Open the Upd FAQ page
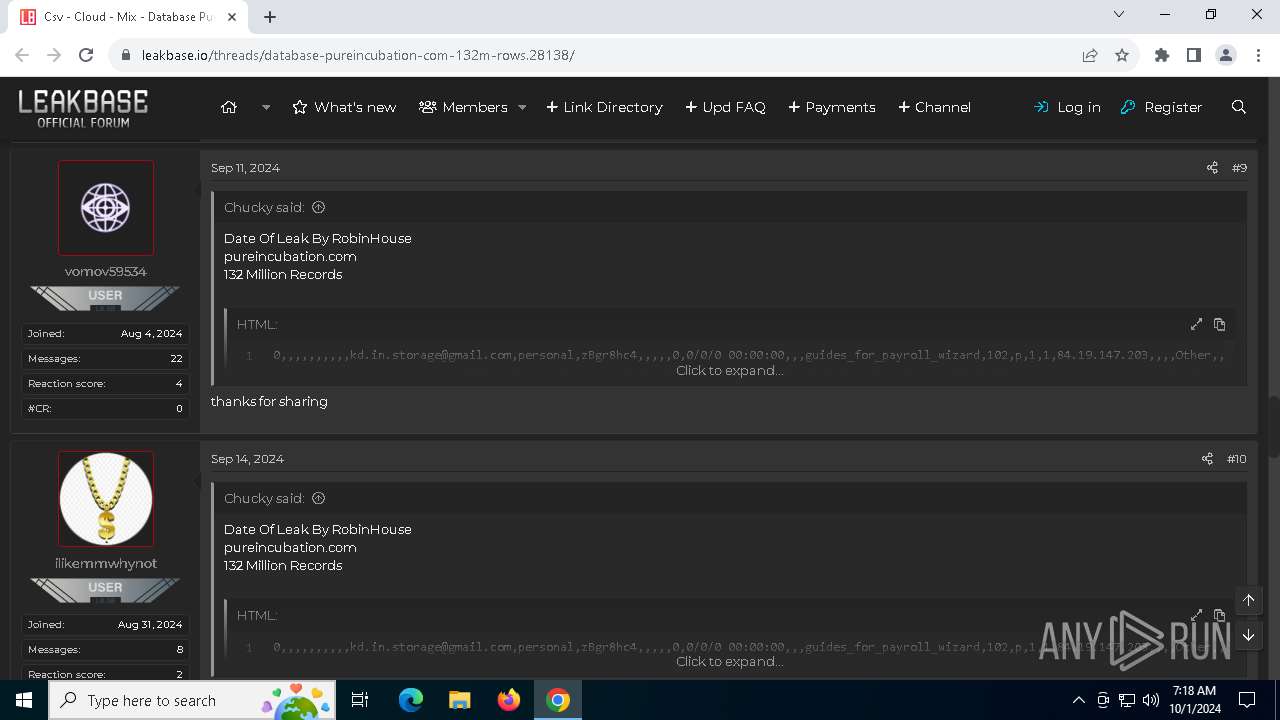Viewport: 1280px width, 720px height. pyautogui.click(x=725, y=107)
